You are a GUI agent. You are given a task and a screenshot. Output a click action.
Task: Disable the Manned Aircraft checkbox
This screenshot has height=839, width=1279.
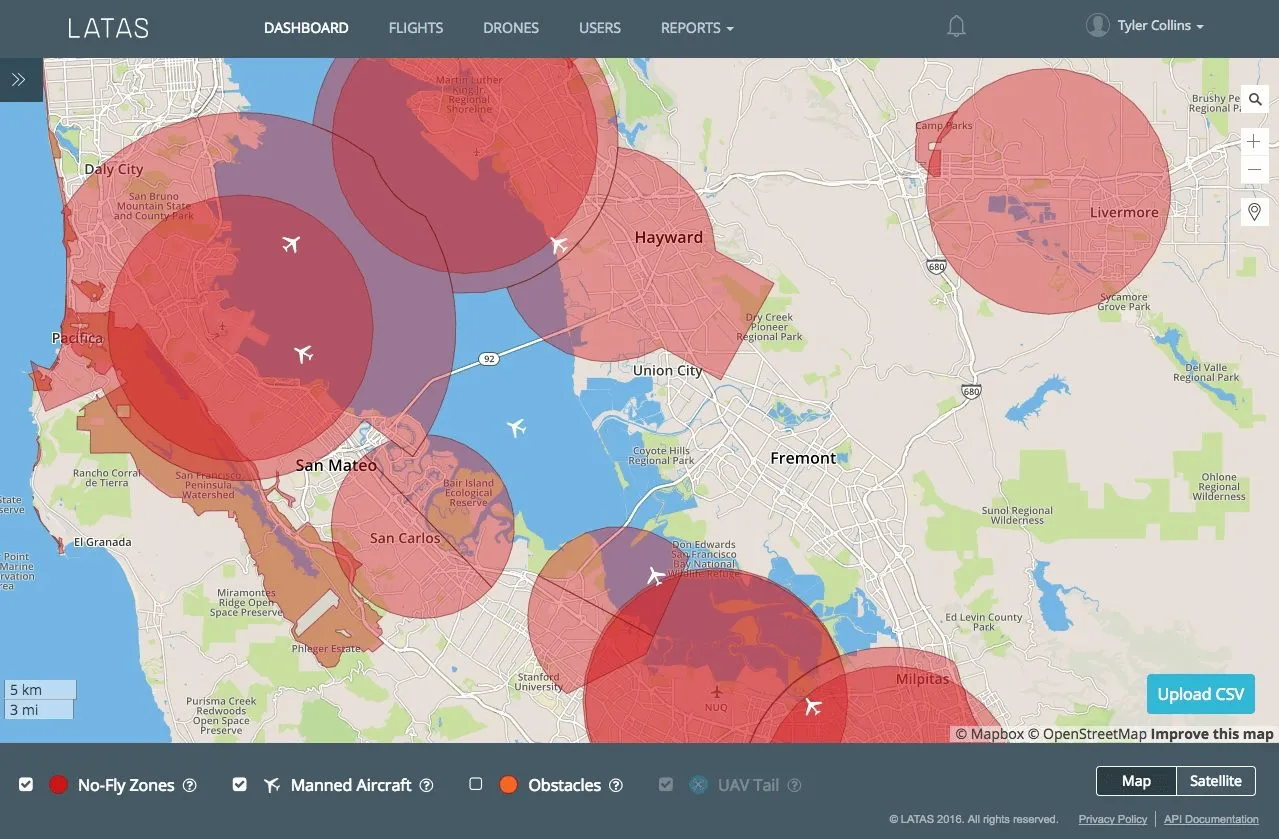click(239, 785)
